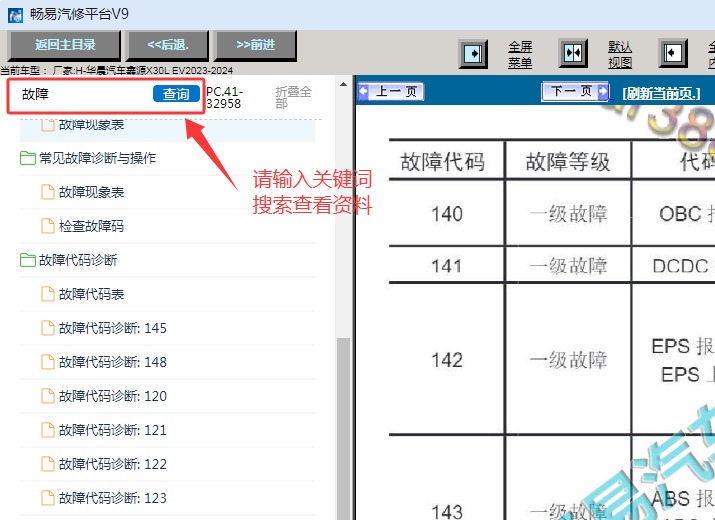Click the 返回主目录 button
The image size is (715, 520).
(x=65, y=45)
